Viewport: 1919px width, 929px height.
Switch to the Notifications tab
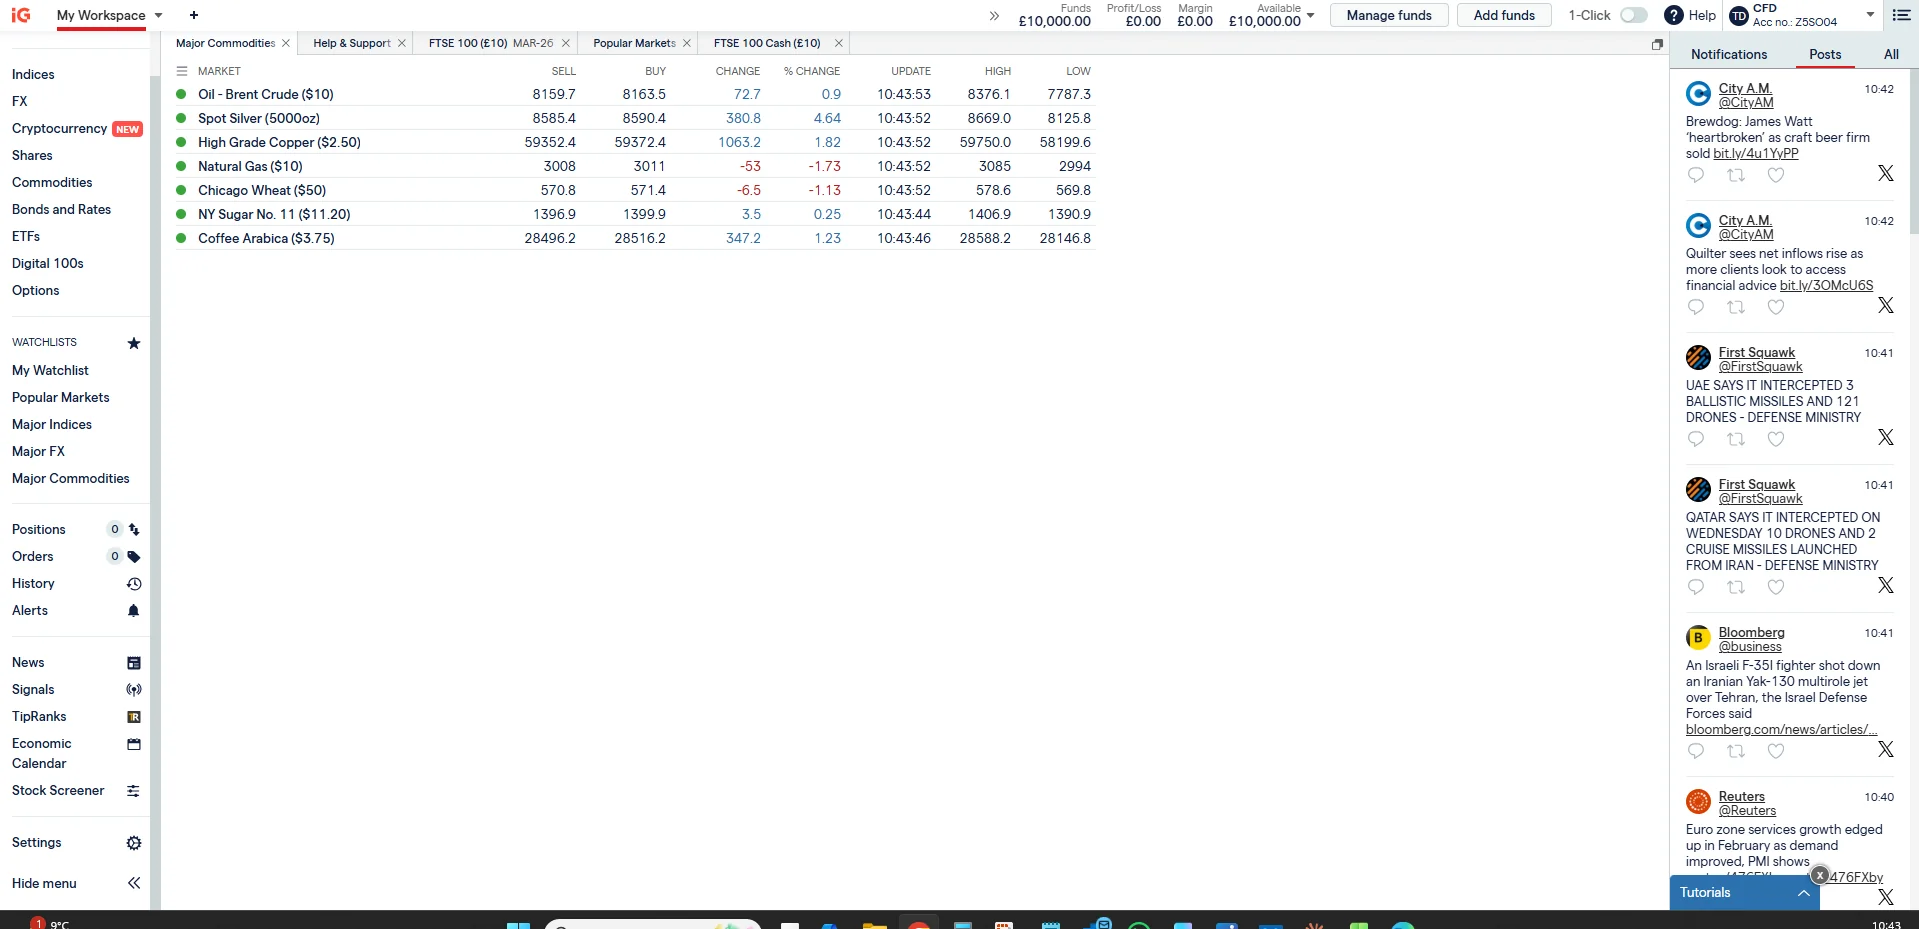tap(1728, 54)
